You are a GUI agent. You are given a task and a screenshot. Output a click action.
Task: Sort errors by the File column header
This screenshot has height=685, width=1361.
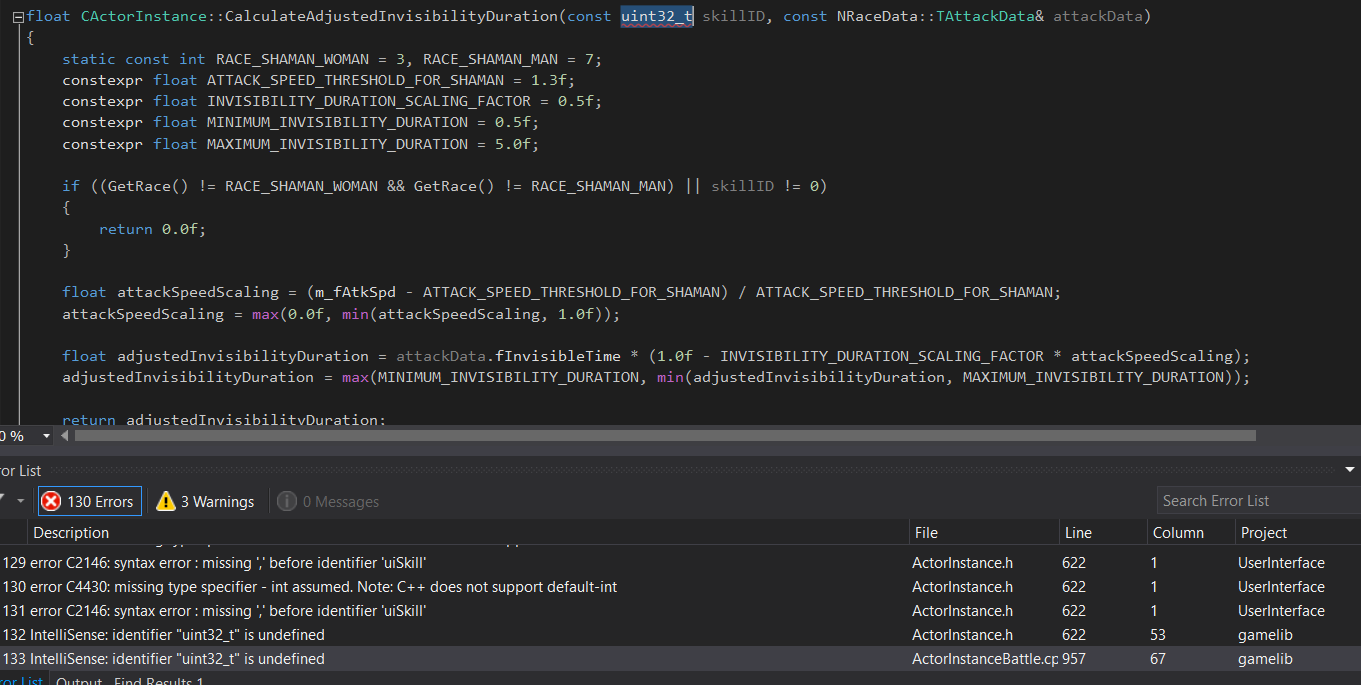(x=926, y=532)
